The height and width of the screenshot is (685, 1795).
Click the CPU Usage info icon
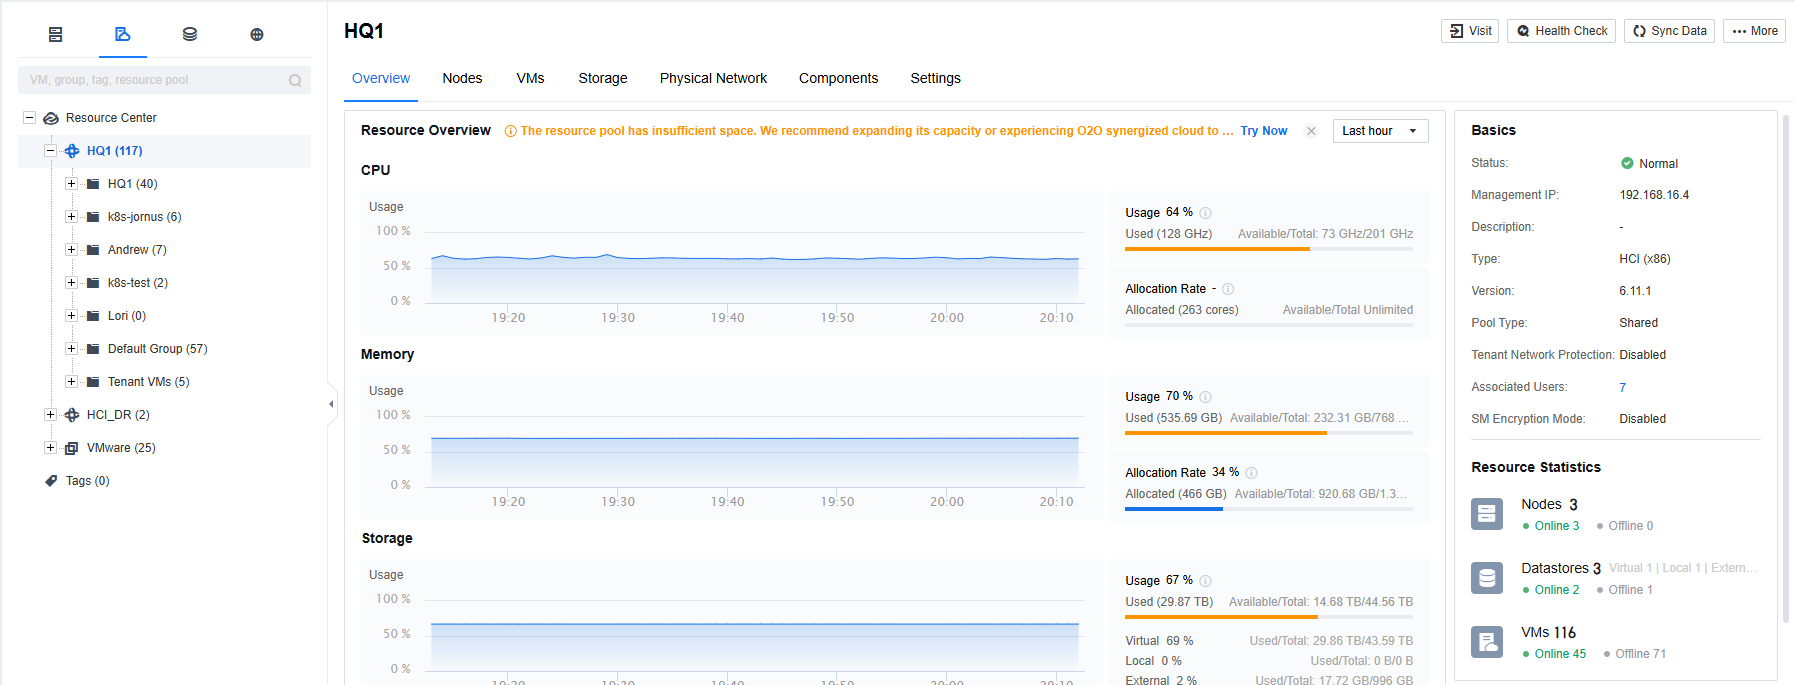[x=1205, y=213]
